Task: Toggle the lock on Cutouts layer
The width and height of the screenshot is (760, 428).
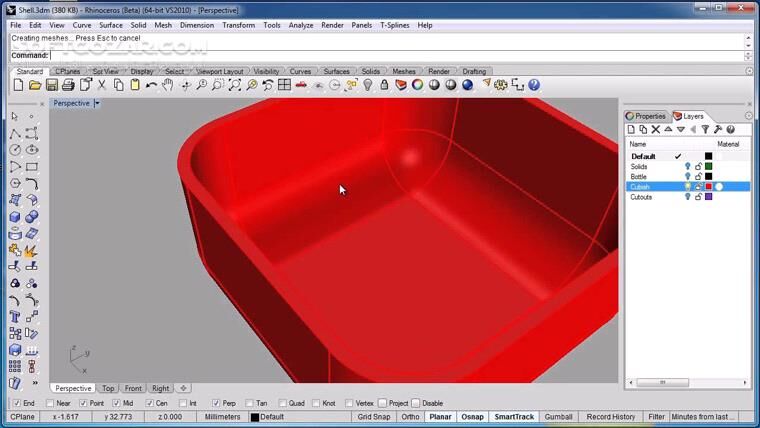Action: (698, 197)
